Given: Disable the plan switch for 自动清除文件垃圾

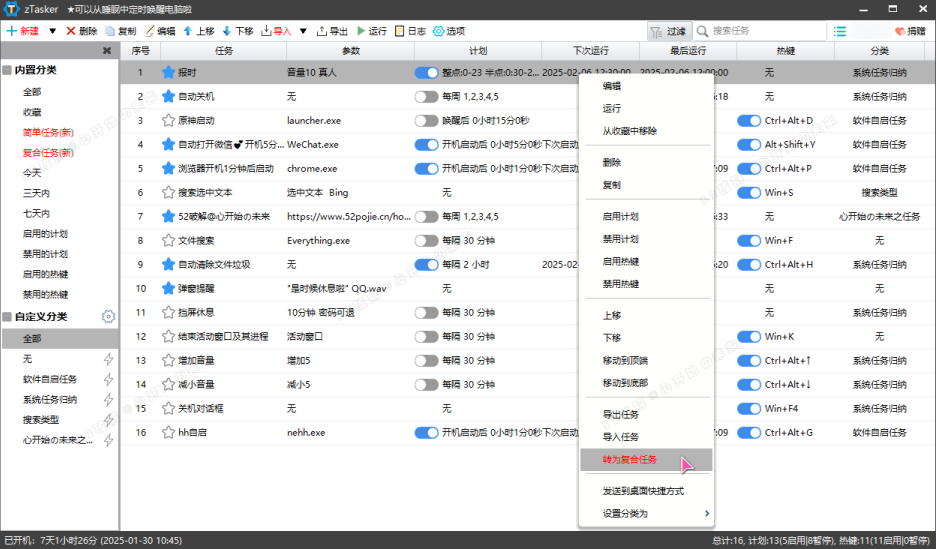Looking at the screenshot, I should click(426, 265).
